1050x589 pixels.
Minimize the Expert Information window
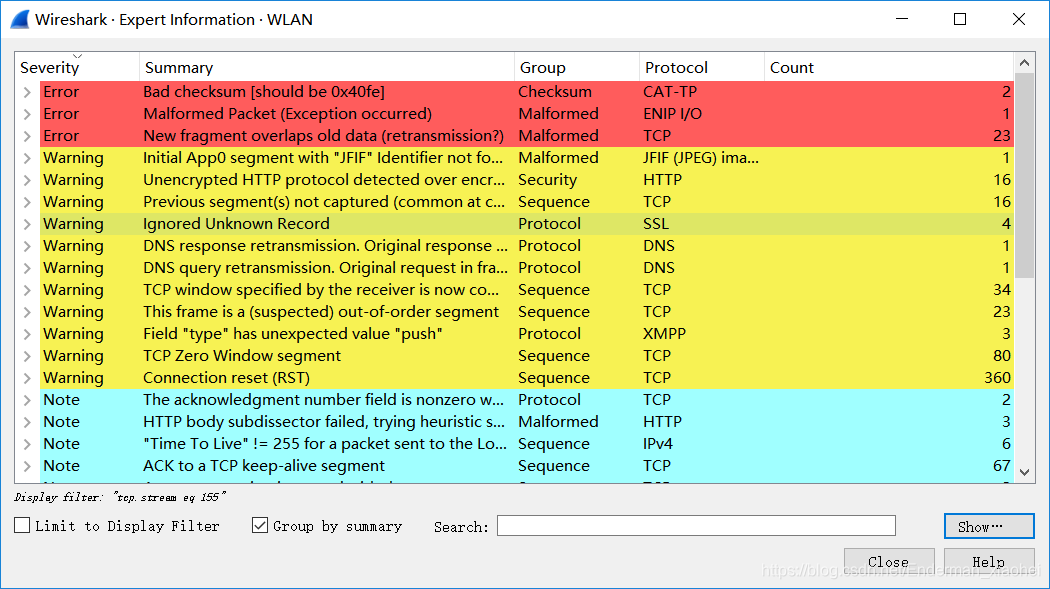(x=902, y=19)
